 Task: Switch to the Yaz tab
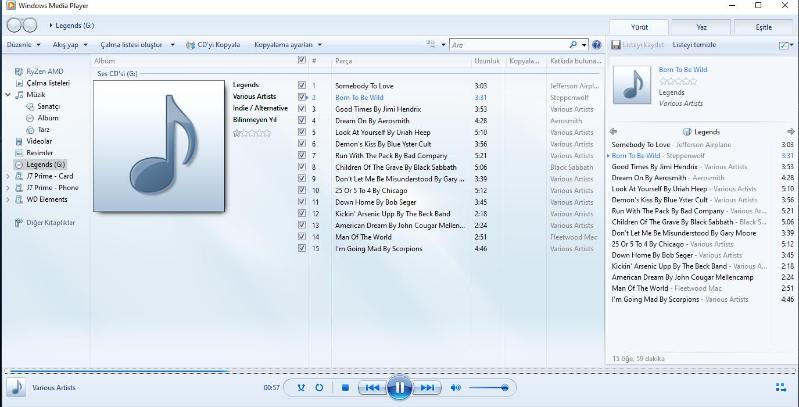701,28
